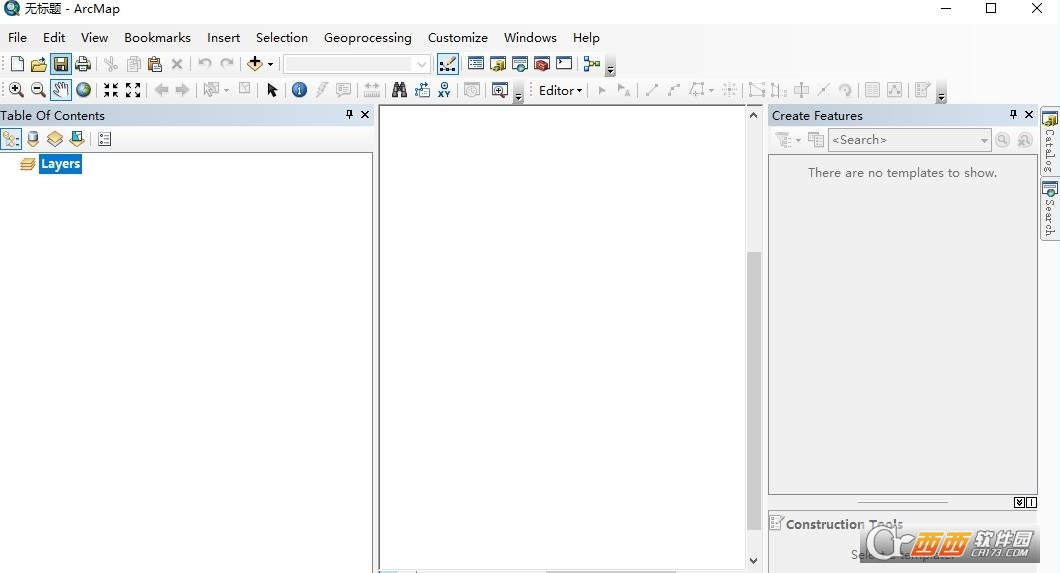Open the Customize menu

click(x=458, y=38)
